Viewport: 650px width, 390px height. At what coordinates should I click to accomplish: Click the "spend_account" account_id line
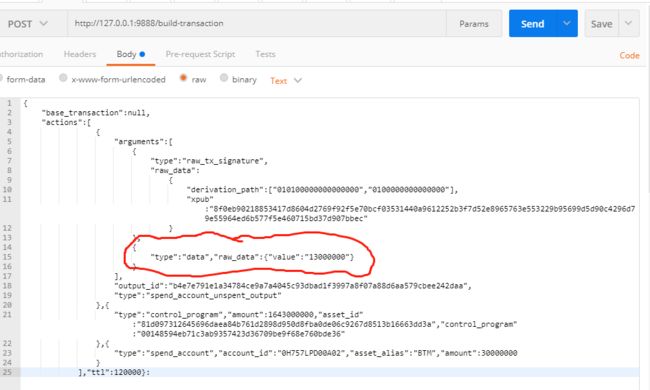[x=315, y=353]
